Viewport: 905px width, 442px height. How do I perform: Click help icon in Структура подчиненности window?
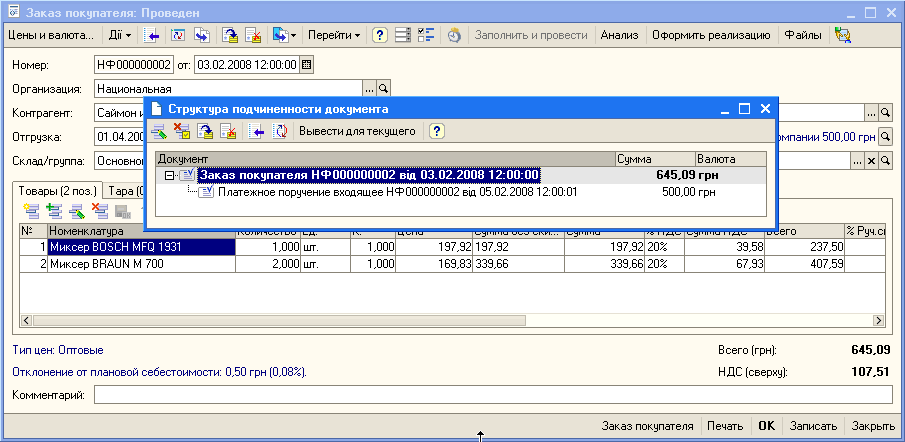click(437, 131)
